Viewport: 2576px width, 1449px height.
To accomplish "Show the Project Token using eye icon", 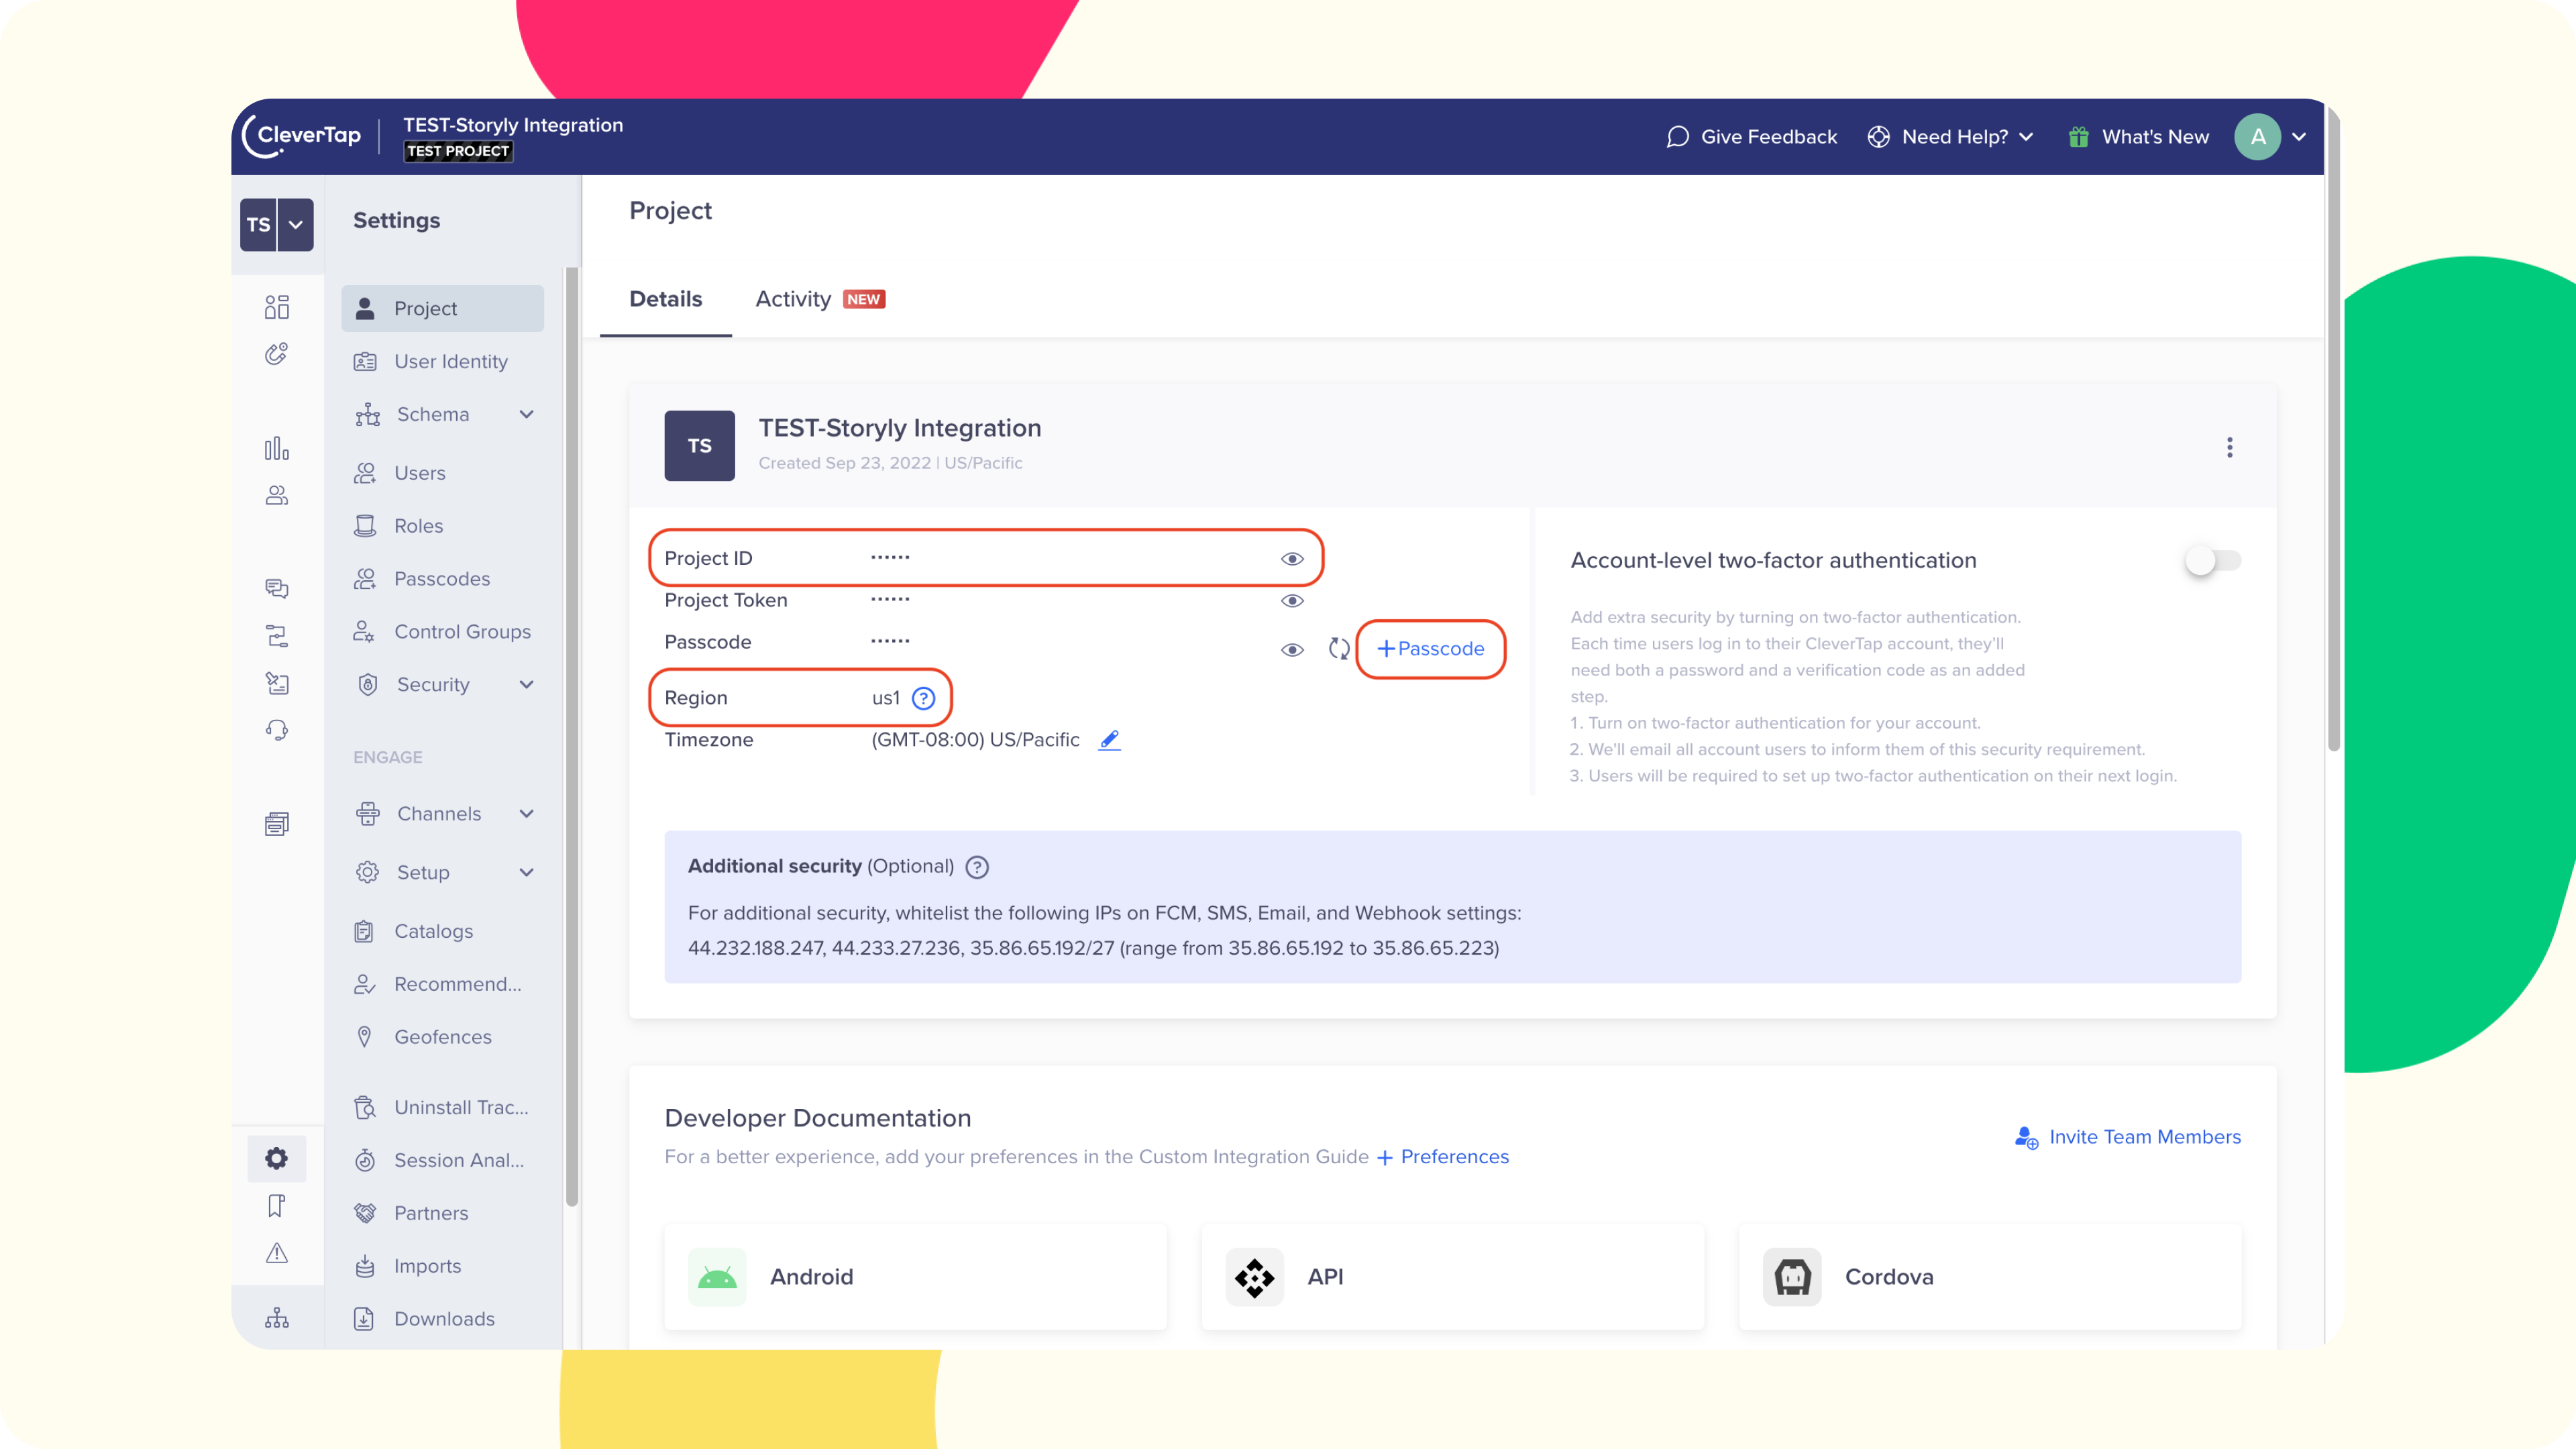I will coord(1292,601).
